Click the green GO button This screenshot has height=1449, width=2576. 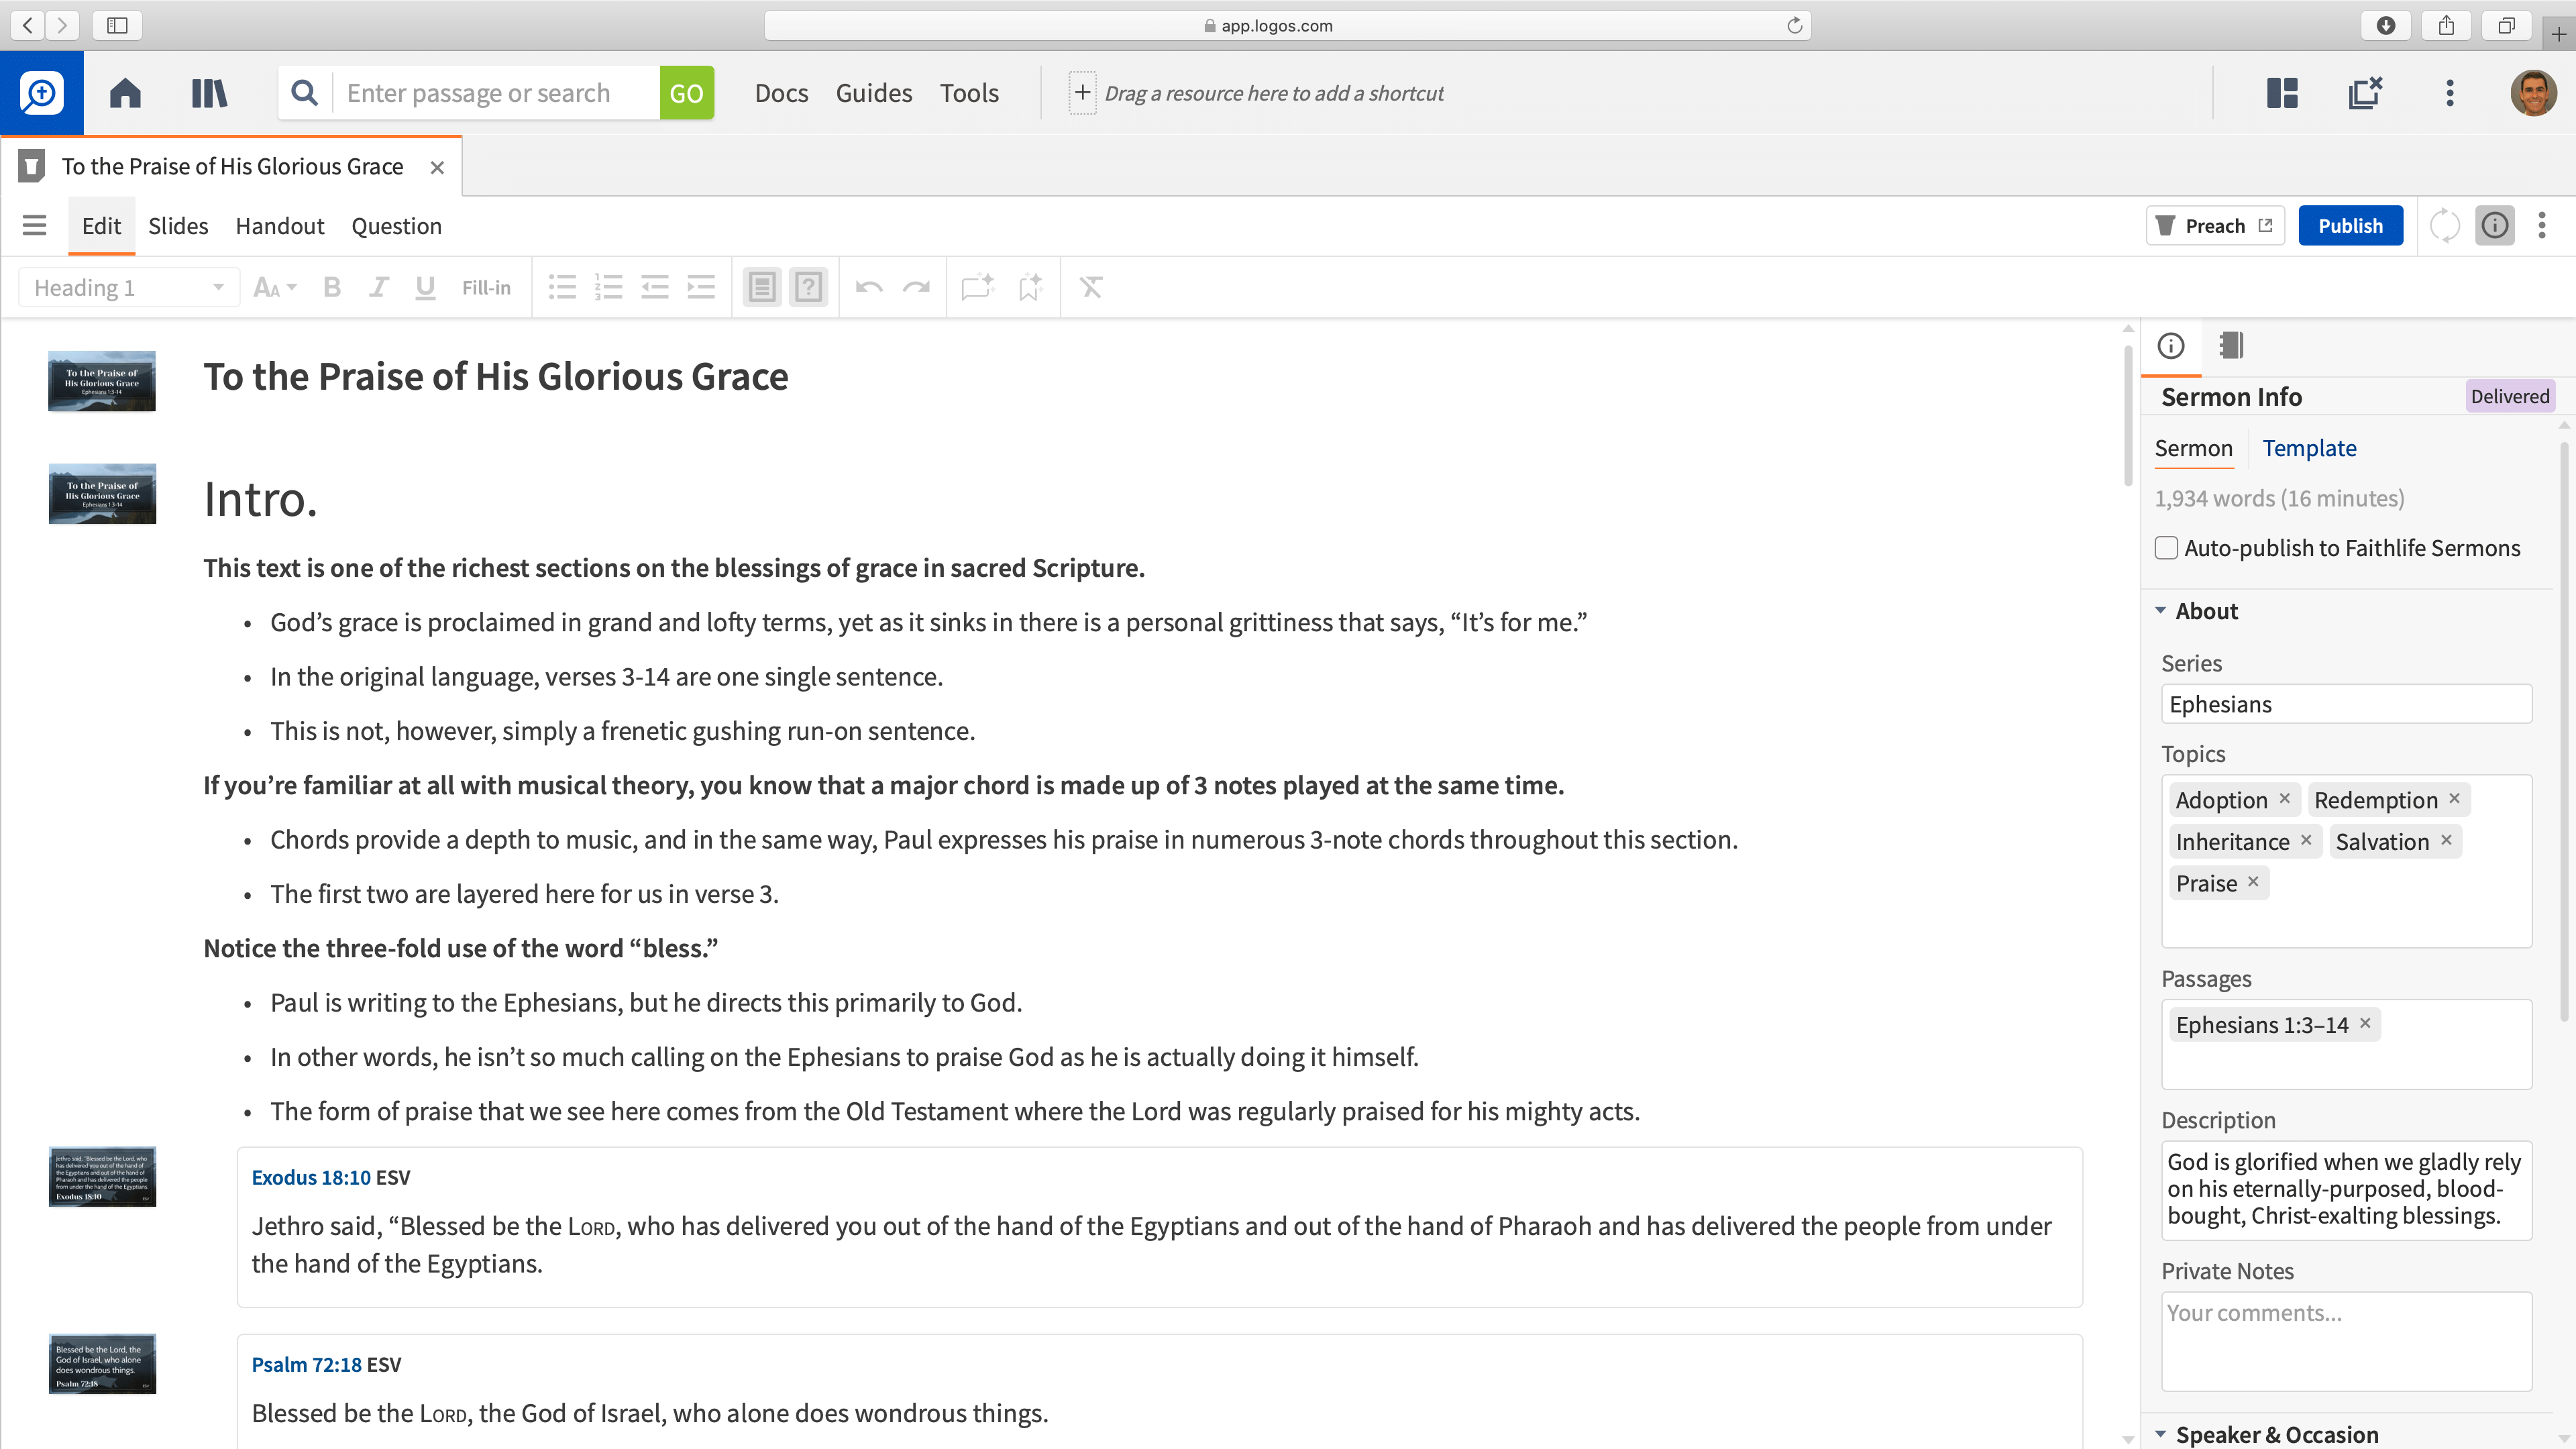(x=687, y=93)
